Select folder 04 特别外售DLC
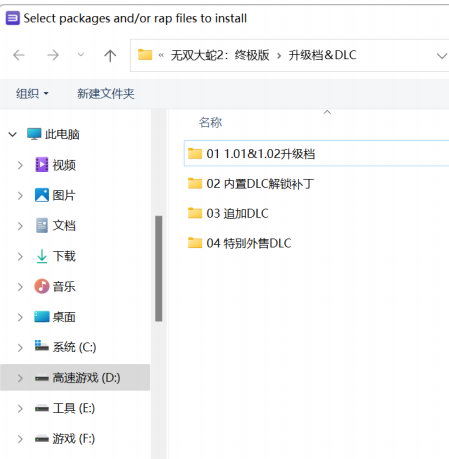Image resolution: width=449 pixels, height=459 pixels. coord(316,243)
